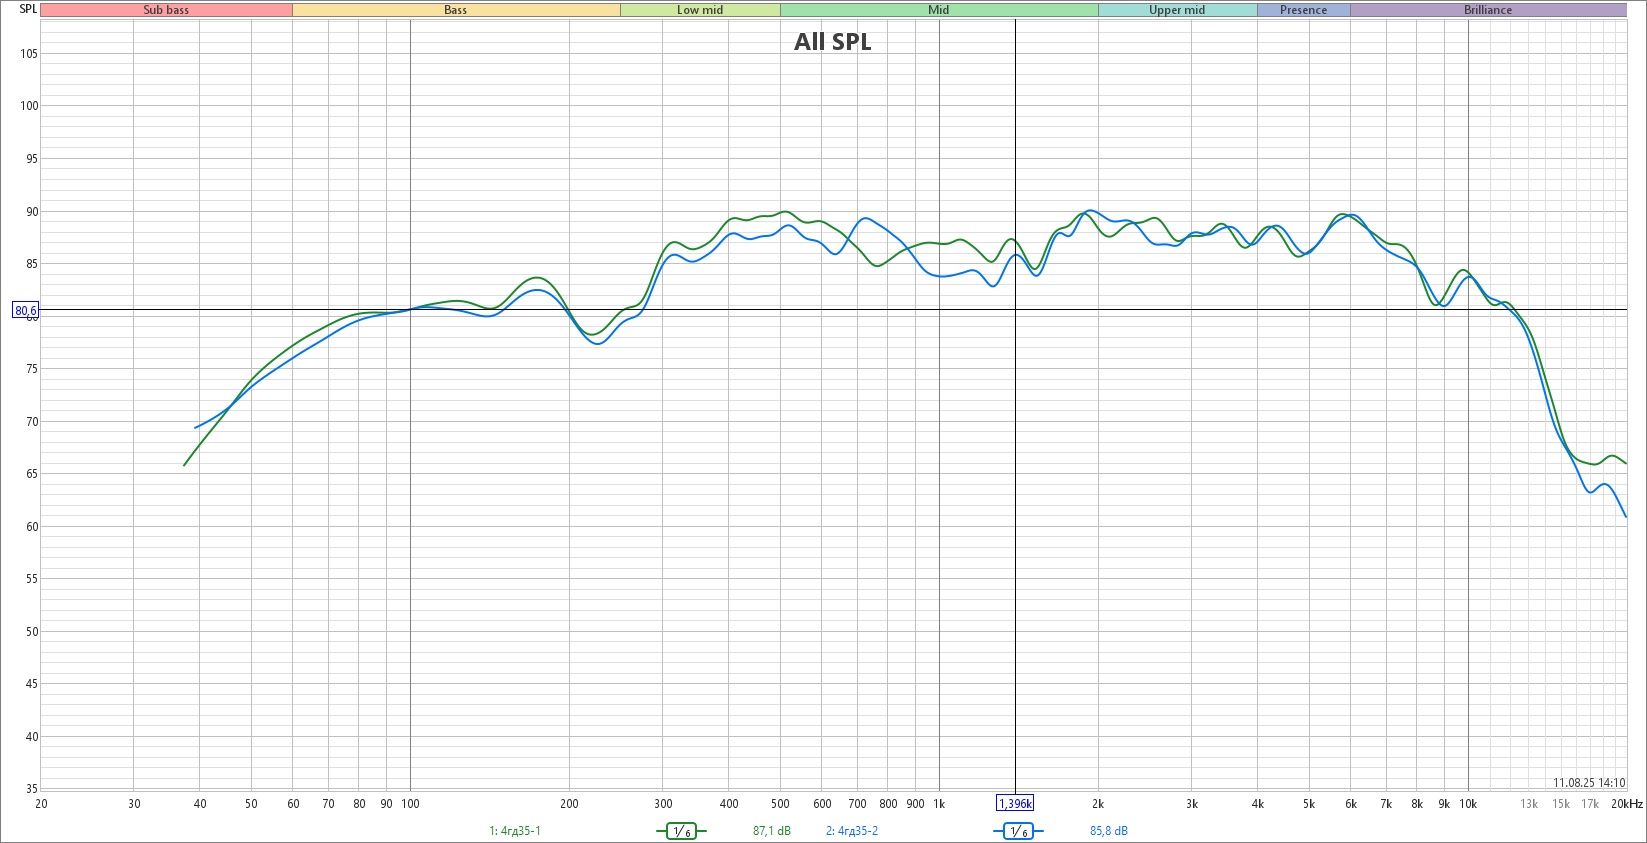Click the 87,1 dB legend value

click(x=771, y=831)
